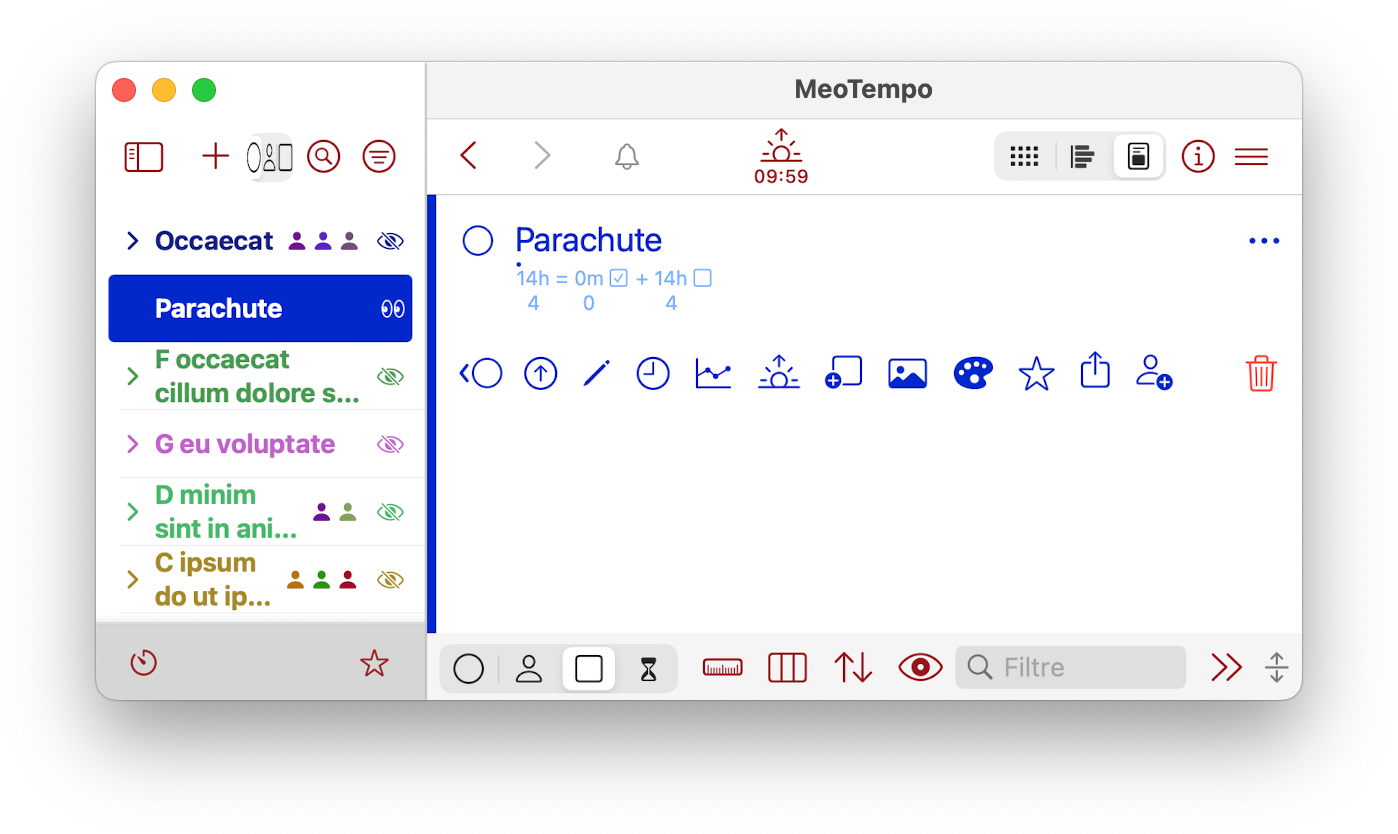Open notifications bell
This screenshot has width=1398, height=834.
pyautogui.click(x=627, y=156)
